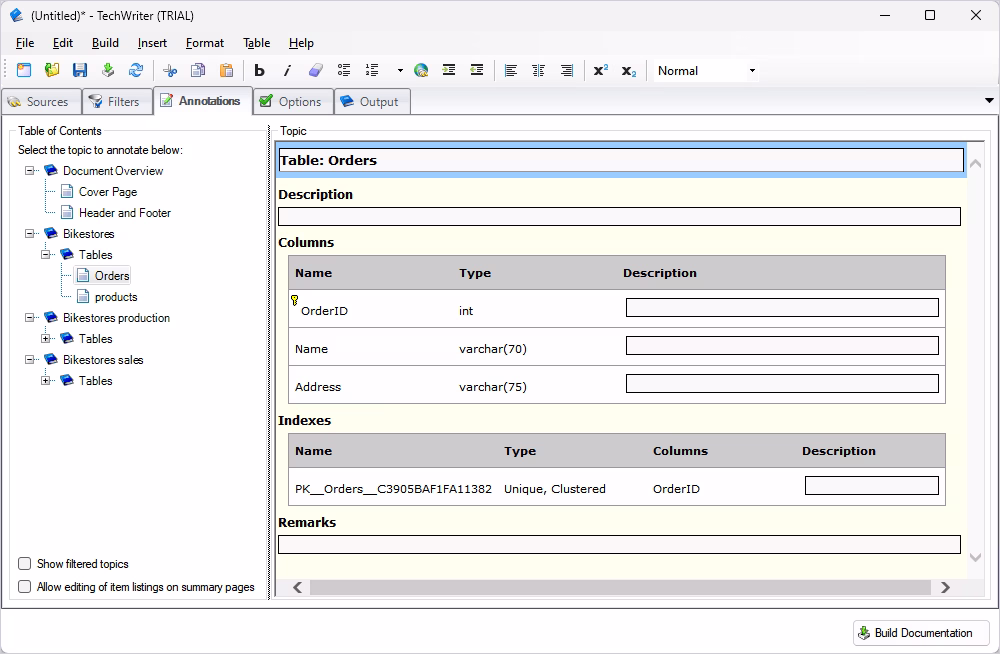Select the Cover Page topic

pyautogui.click(x=108, y=191)
